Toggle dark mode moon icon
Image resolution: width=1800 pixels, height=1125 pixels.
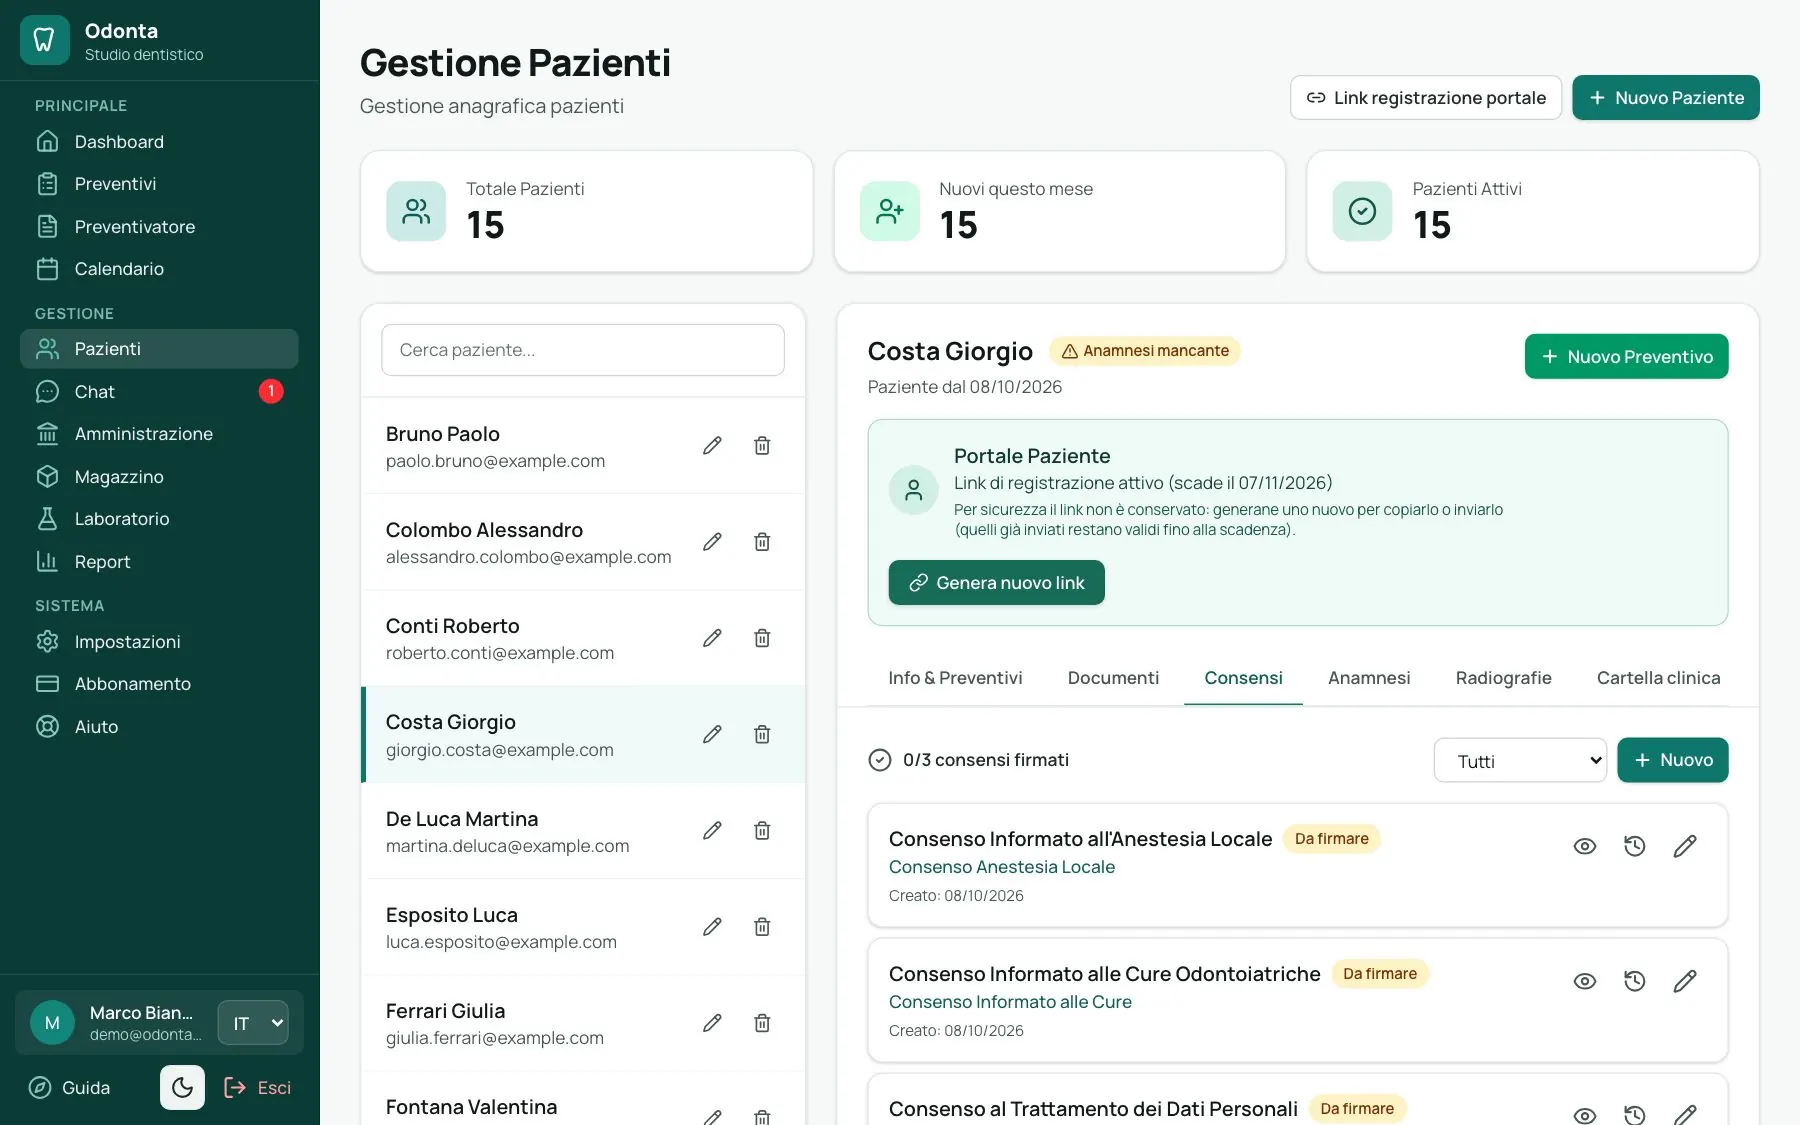pos(182,1088)
